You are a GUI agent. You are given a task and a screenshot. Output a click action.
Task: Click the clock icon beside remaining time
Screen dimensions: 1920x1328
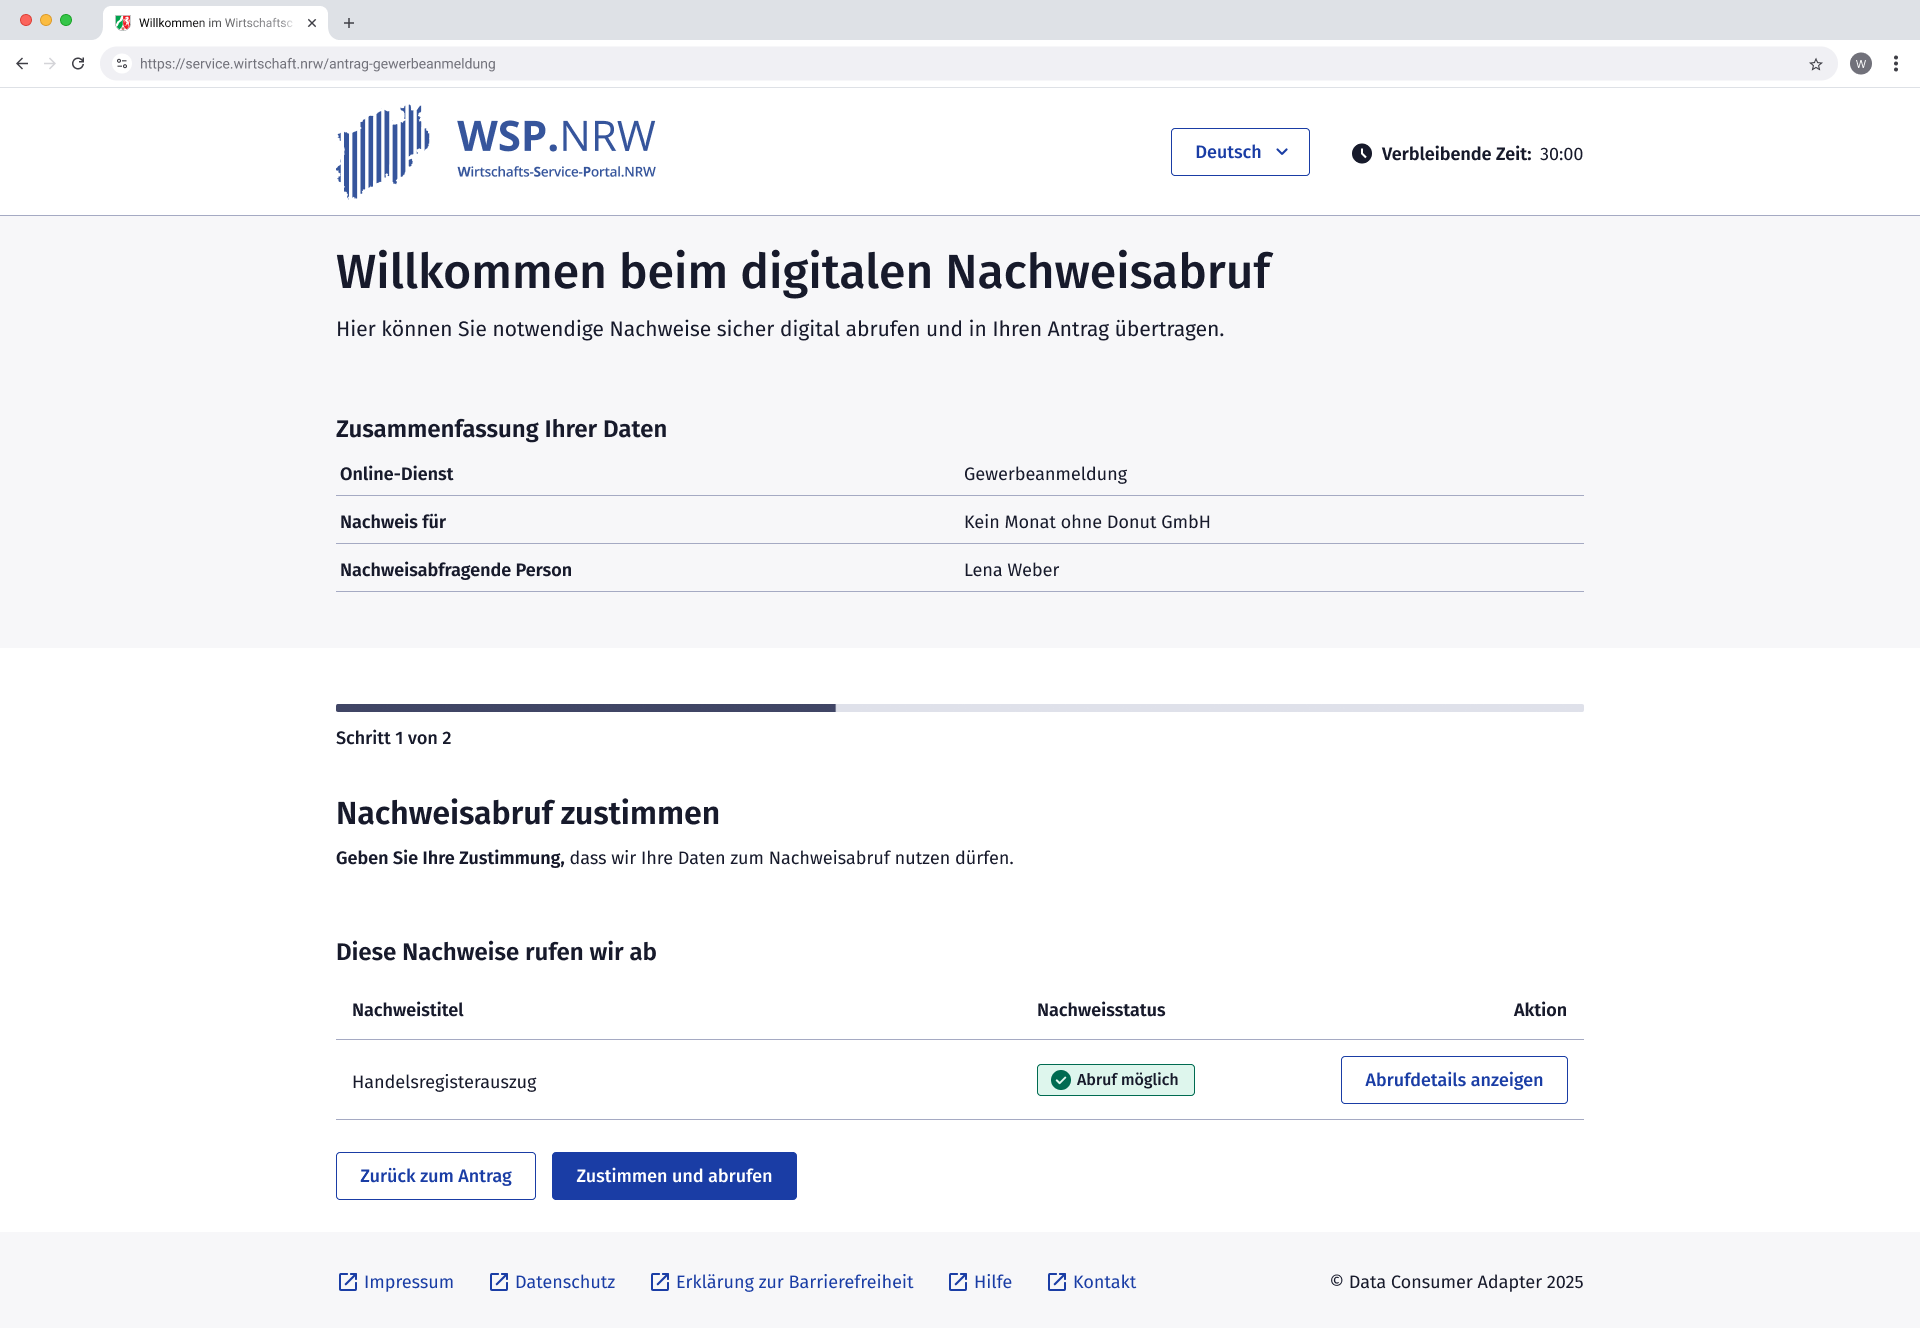(x=1361, y=154)
